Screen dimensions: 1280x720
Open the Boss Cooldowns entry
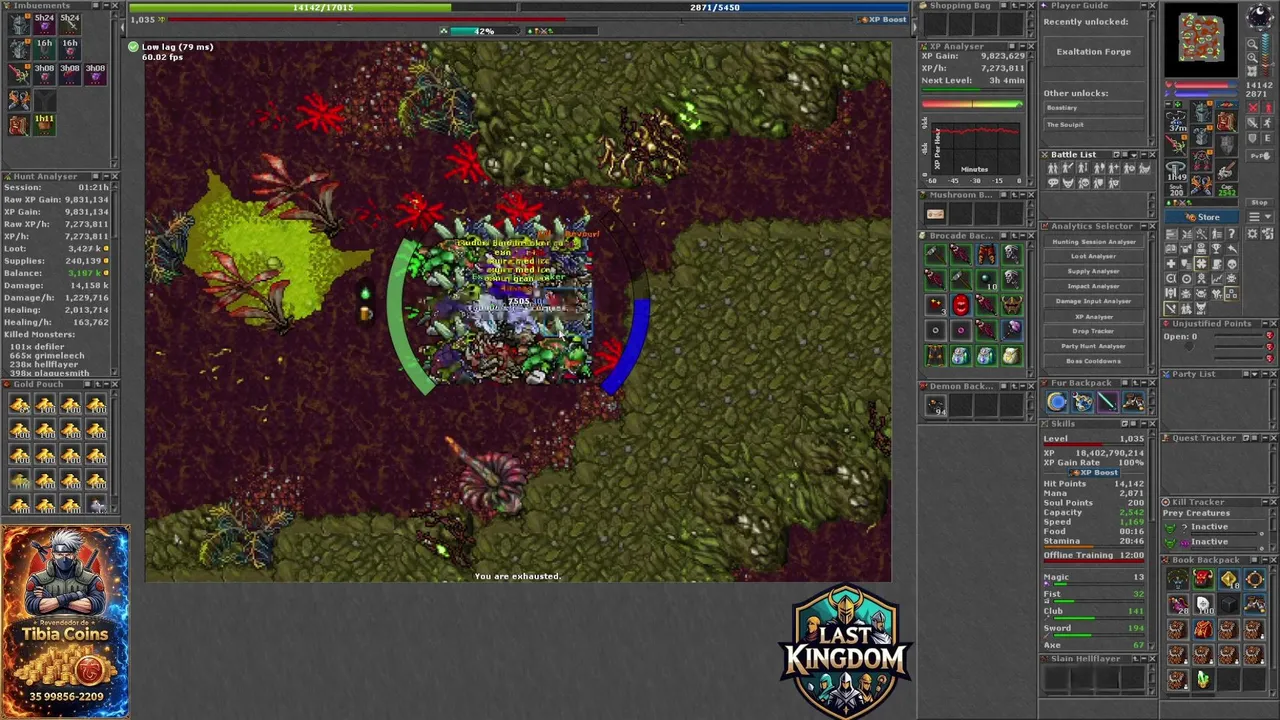point(1094,361)
